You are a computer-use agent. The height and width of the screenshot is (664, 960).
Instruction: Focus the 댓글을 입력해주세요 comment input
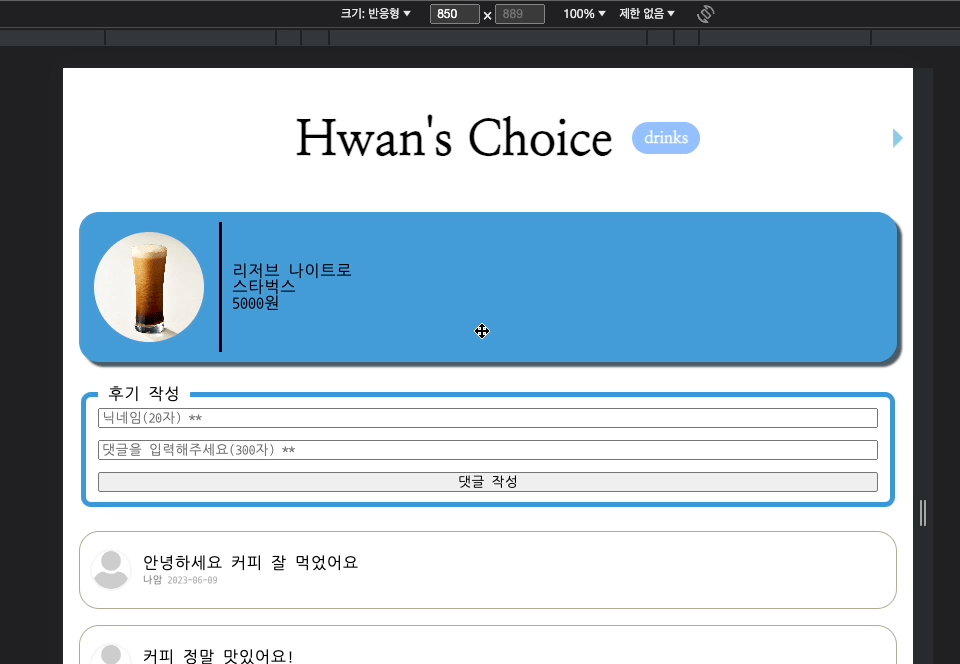coord(487,450)
